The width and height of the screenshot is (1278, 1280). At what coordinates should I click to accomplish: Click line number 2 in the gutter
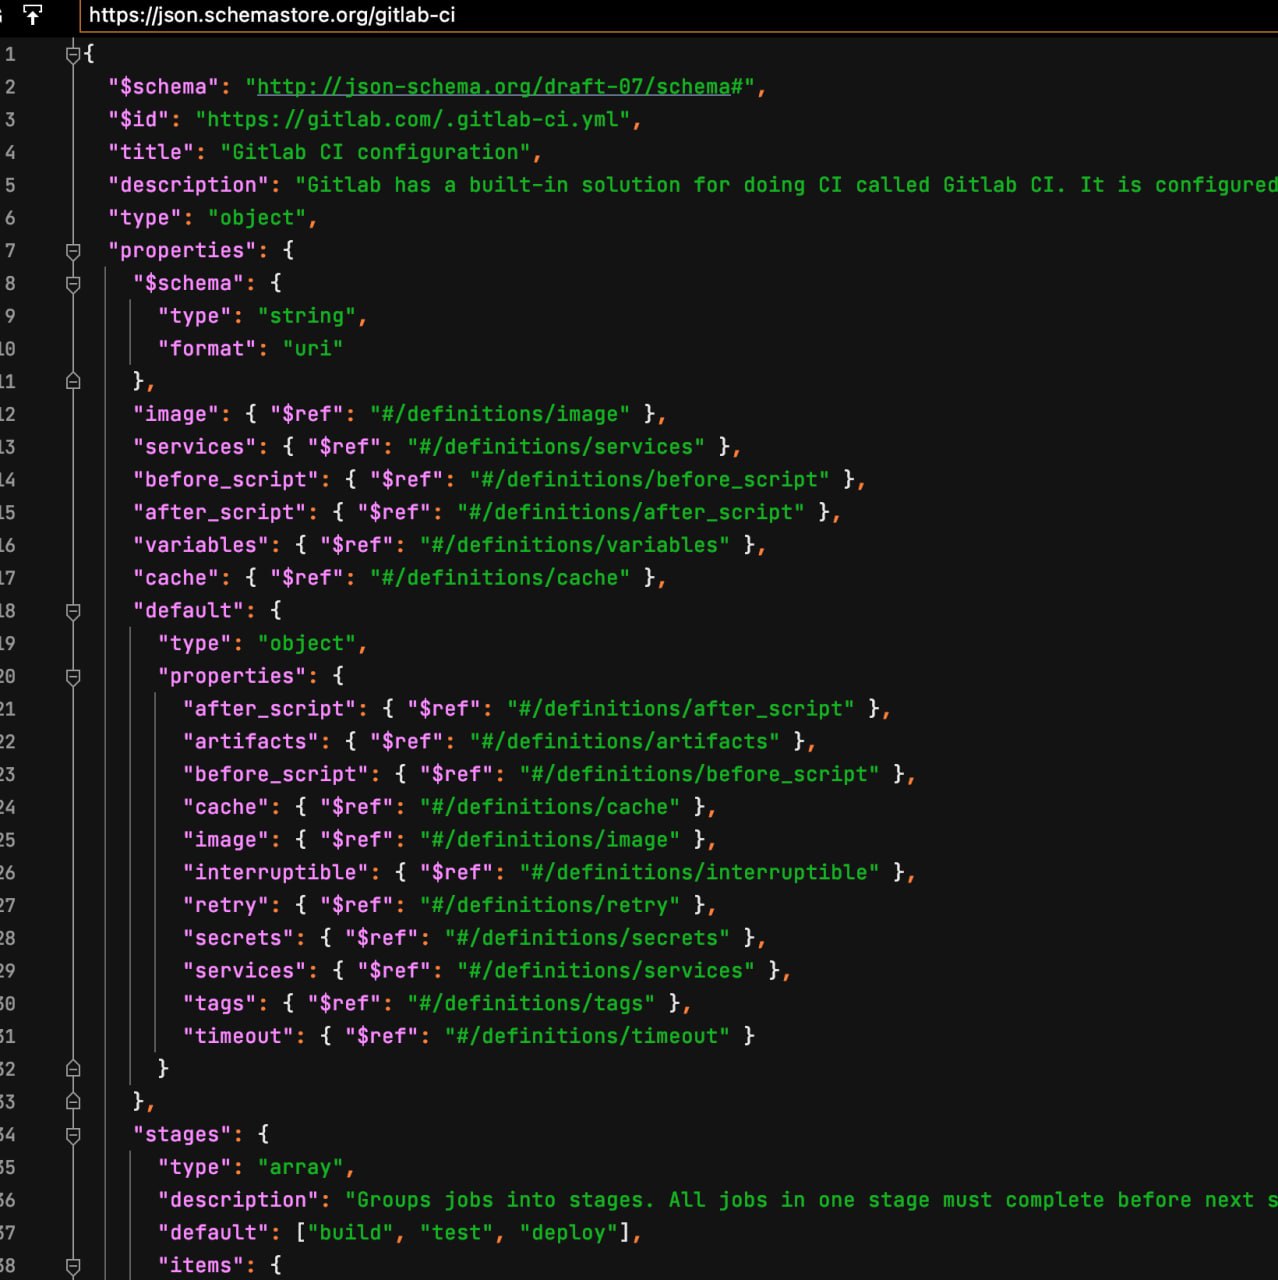point(9,87)
